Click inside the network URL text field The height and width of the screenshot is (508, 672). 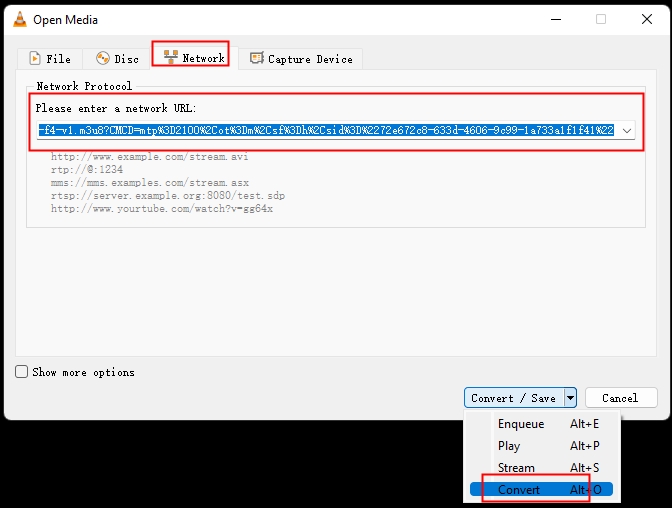(x=325, y=130)
